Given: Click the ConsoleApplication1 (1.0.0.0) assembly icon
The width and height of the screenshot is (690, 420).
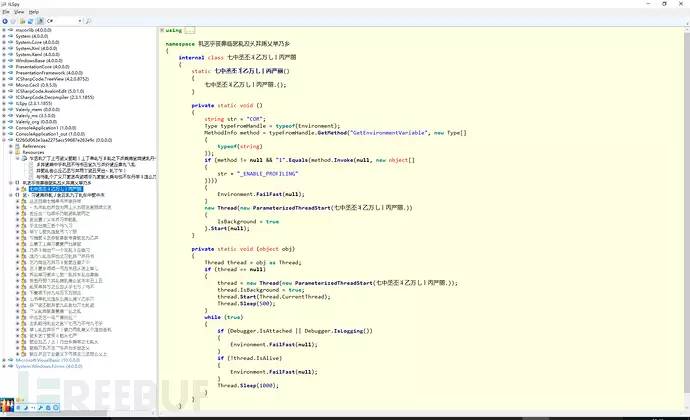Looking at the screenshot, I should (x=11, y=128).
